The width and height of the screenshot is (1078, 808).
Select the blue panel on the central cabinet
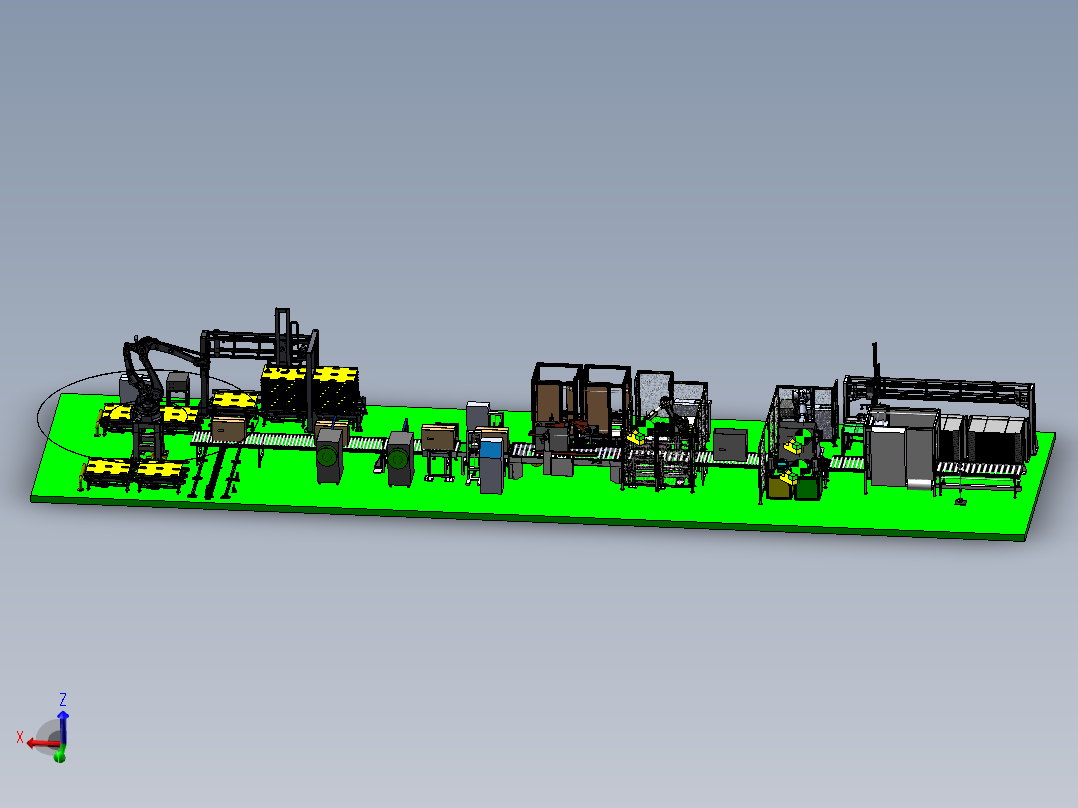[491, 450]
